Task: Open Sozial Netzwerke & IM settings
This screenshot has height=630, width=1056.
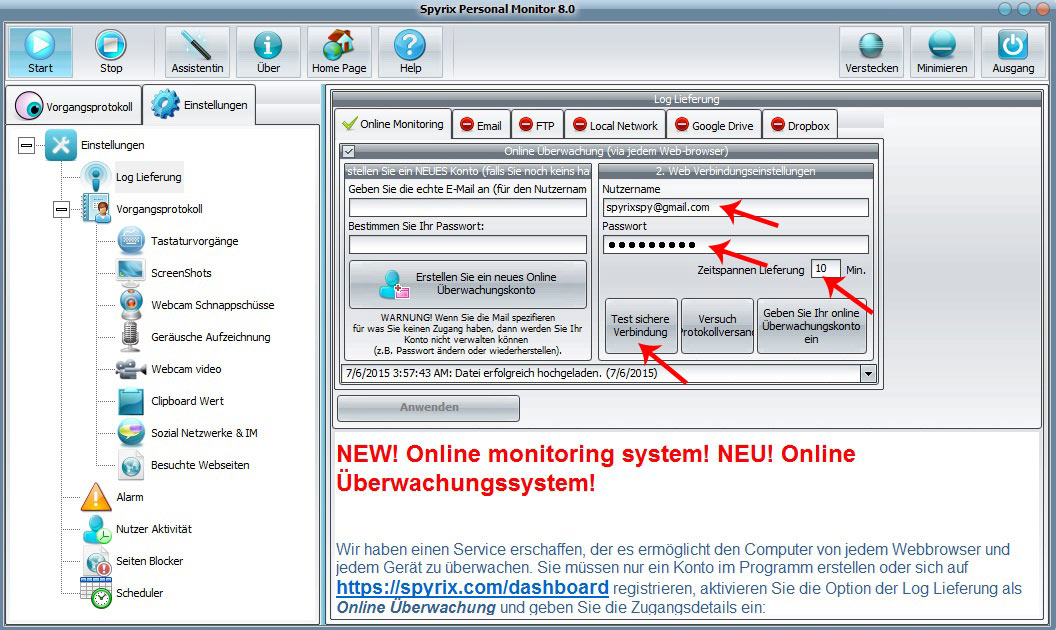Action: (x=204, y=433)
